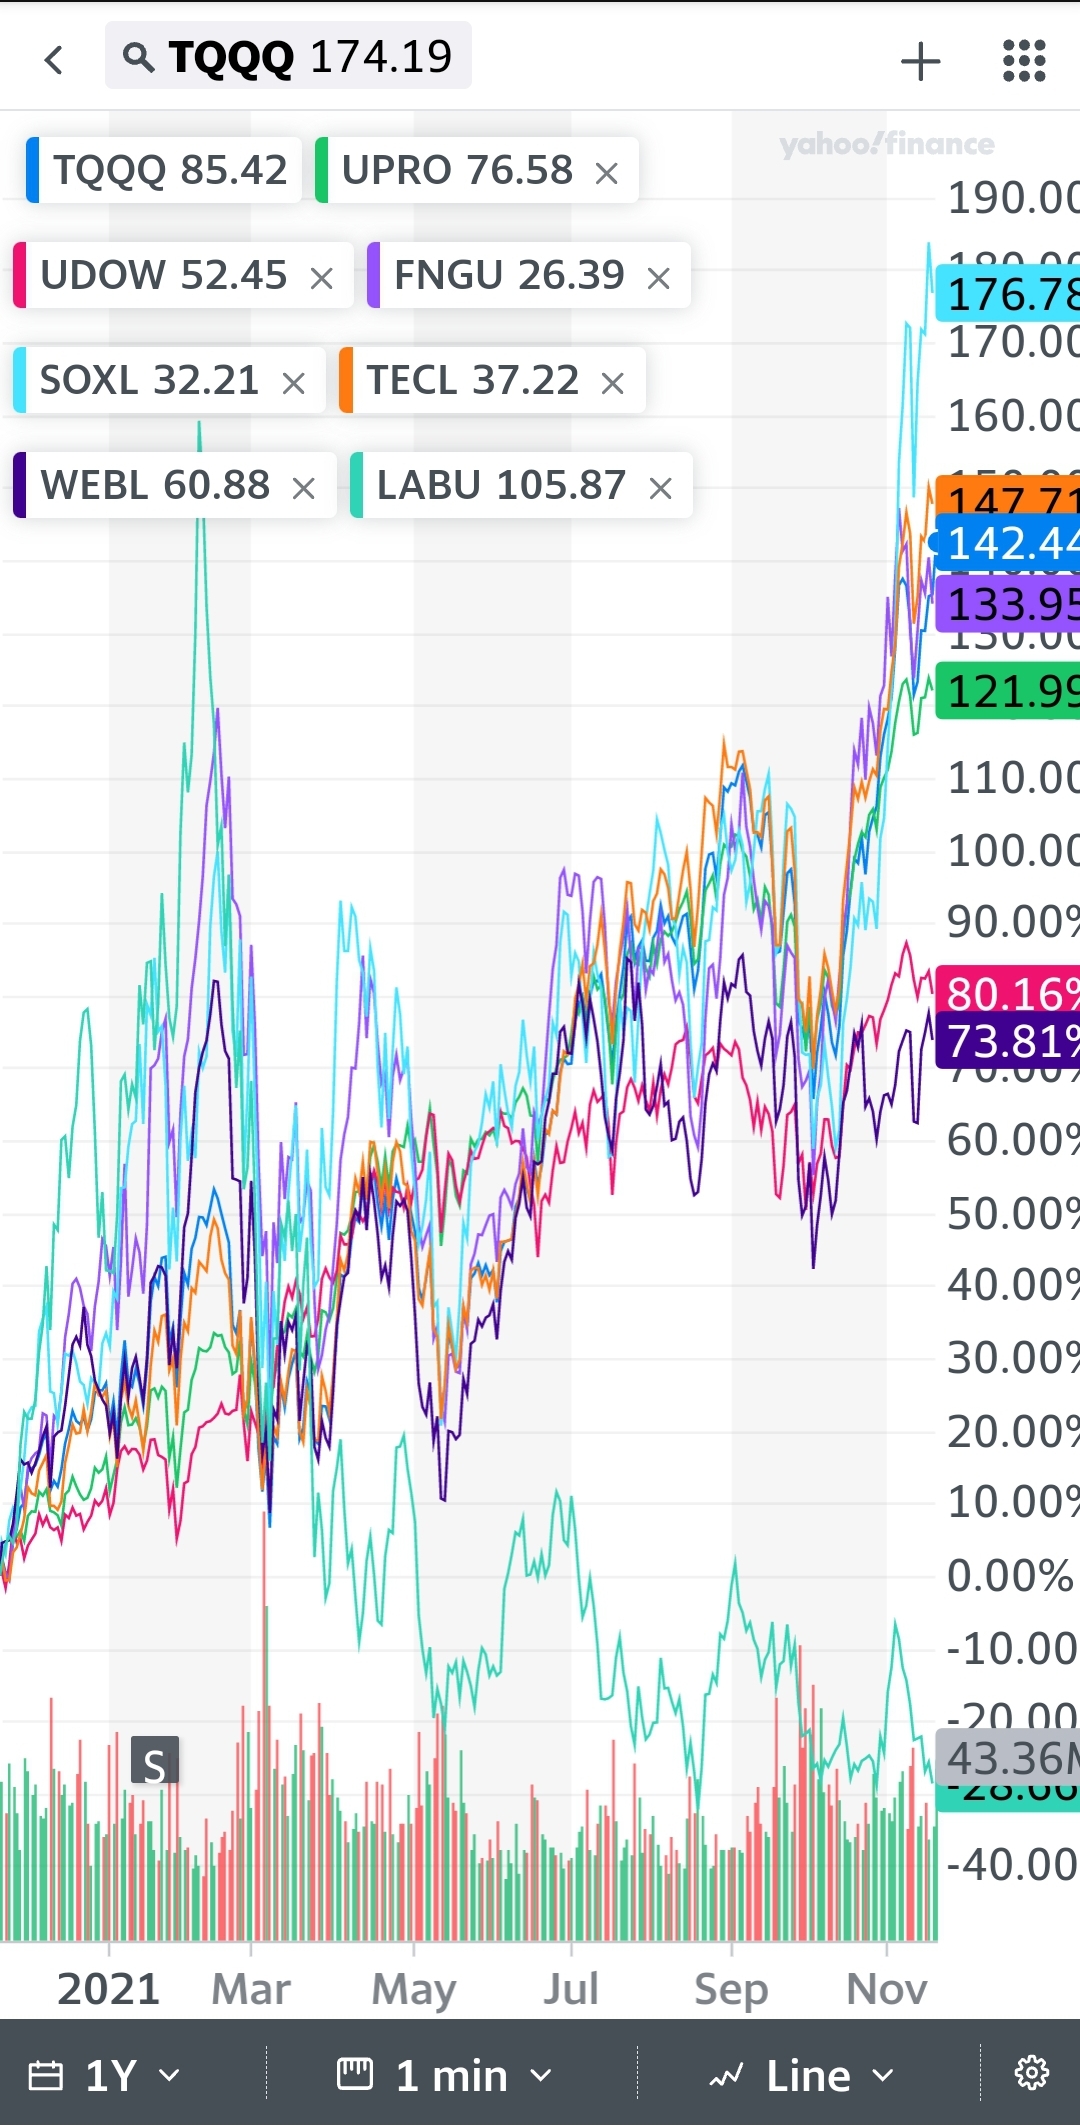Add a comparison with the plus icon

click(x=920, y=61)
